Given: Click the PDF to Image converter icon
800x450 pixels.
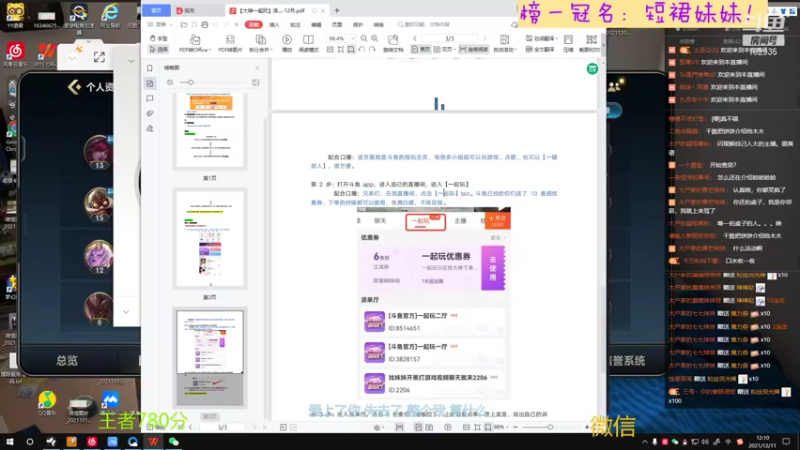Looking at the screenshot, I should 230,44.
